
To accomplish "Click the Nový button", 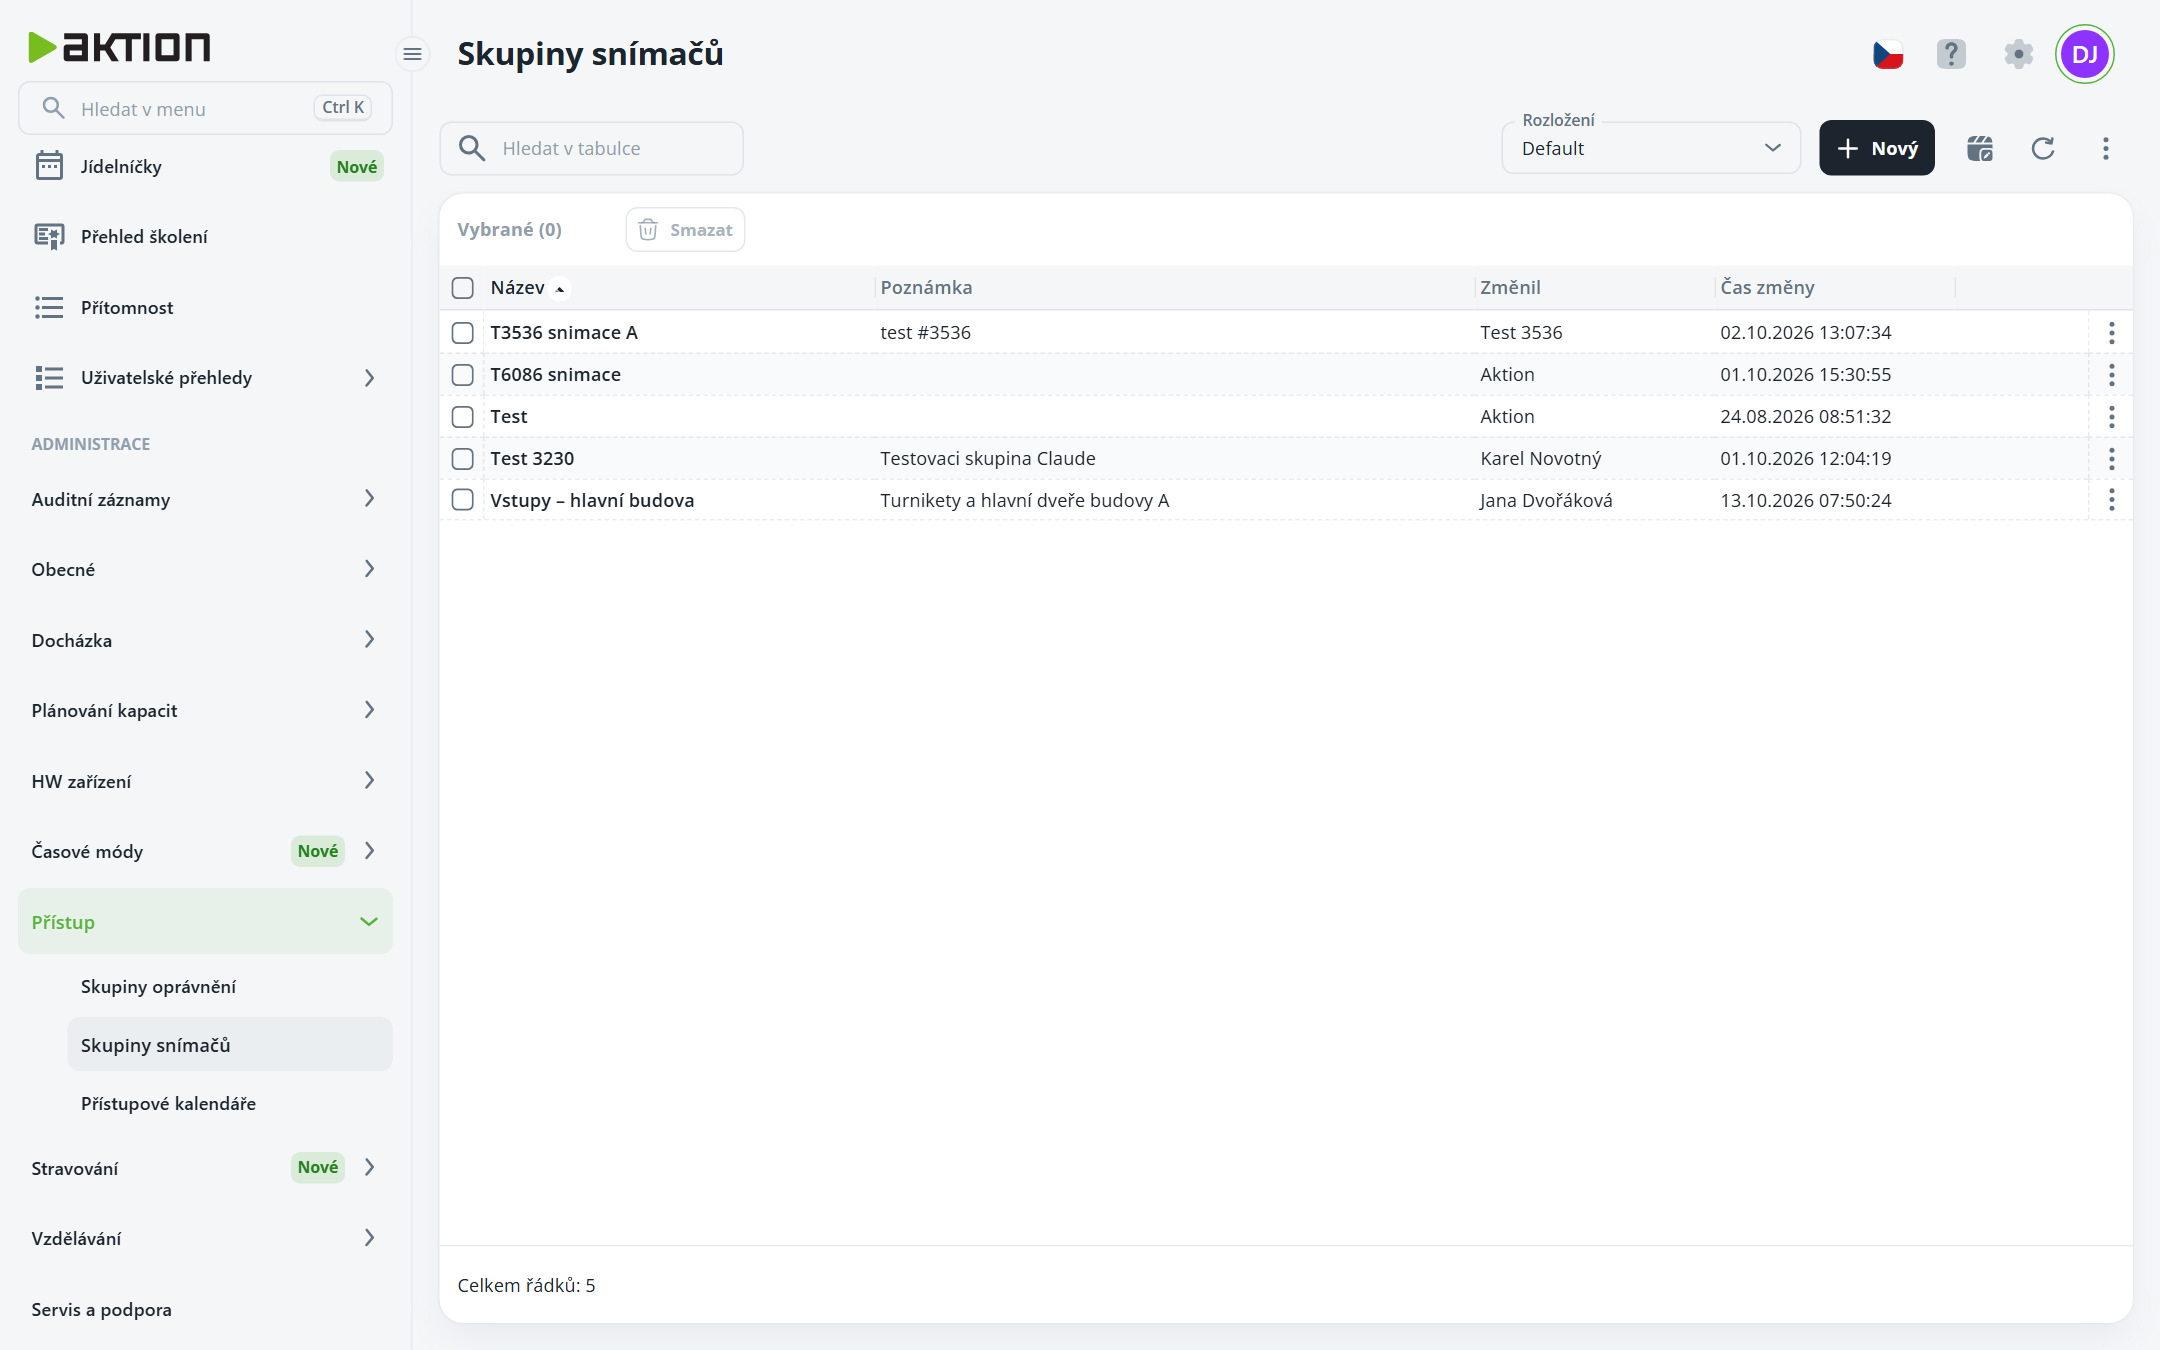I will pos(1876,148).
